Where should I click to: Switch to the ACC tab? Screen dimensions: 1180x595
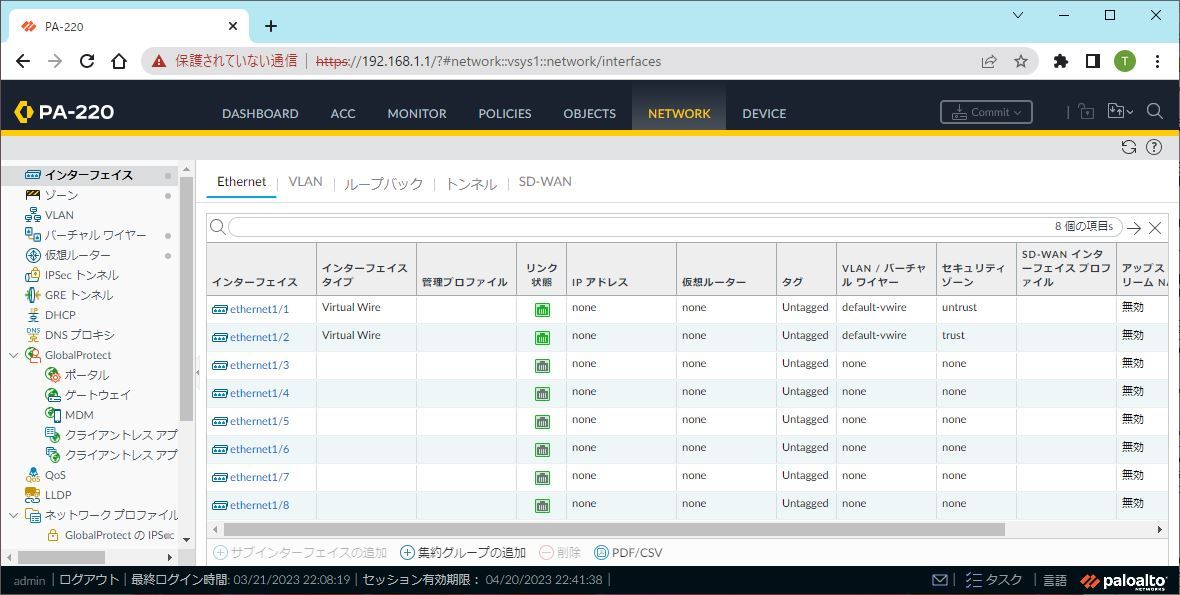coord(343,114)
